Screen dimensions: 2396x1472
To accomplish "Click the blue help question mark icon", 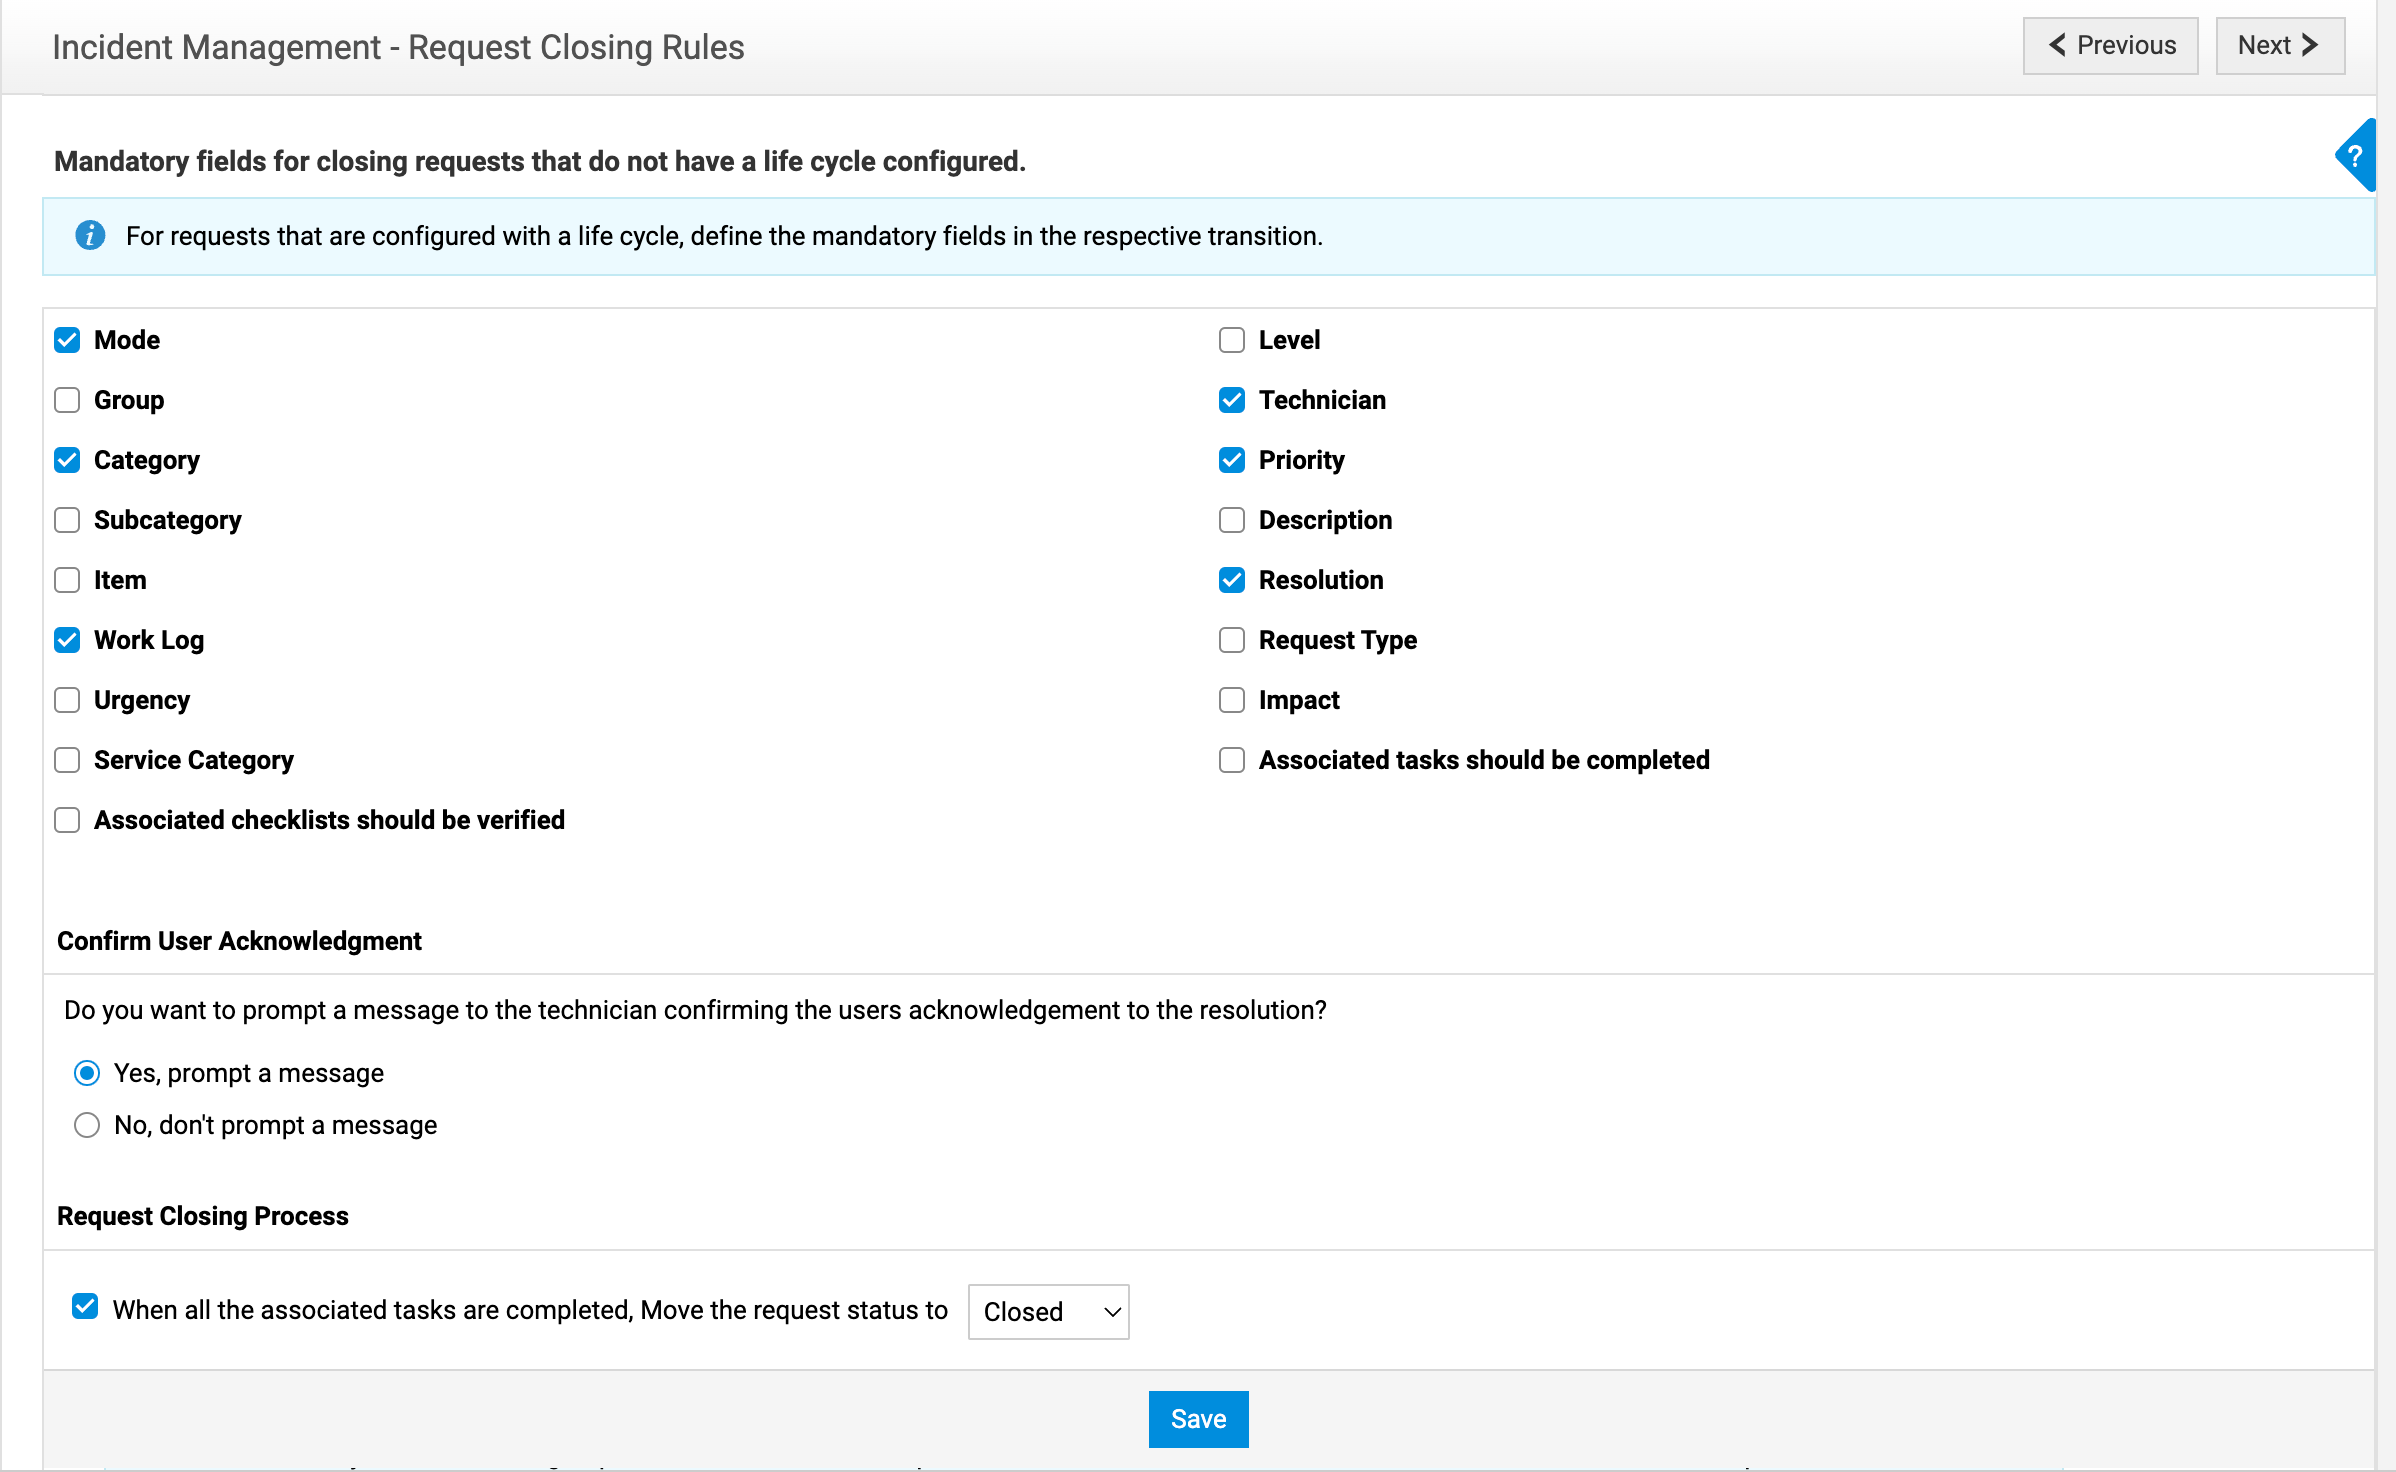I will [2355, 156].
